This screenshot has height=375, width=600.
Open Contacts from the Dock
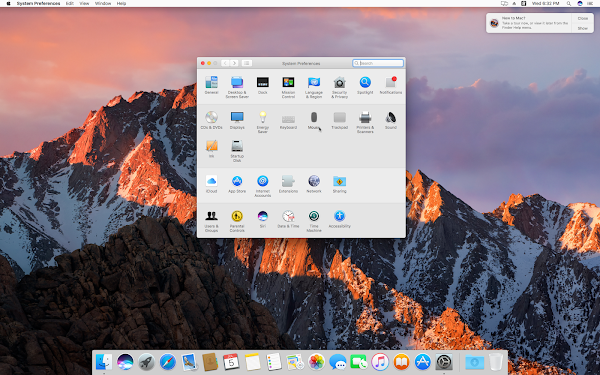(210, 362)
